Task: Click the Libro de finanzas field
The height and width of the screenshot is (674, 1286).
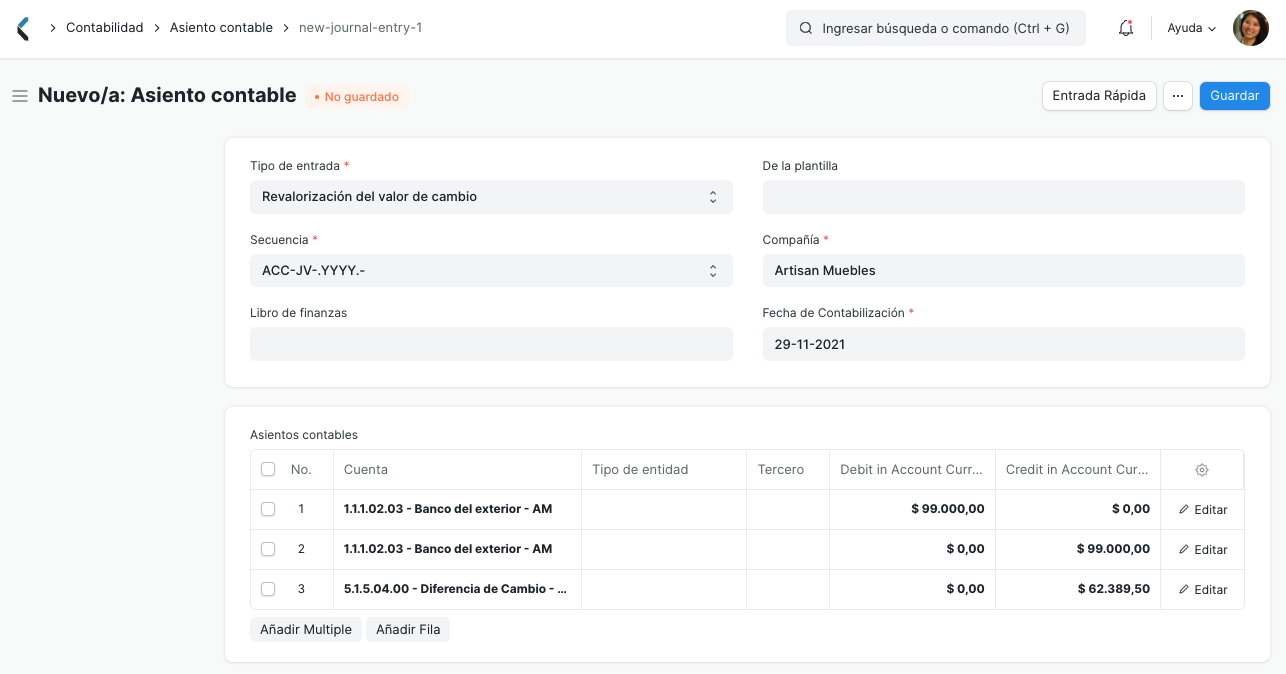Action: [x=491, y=344]
